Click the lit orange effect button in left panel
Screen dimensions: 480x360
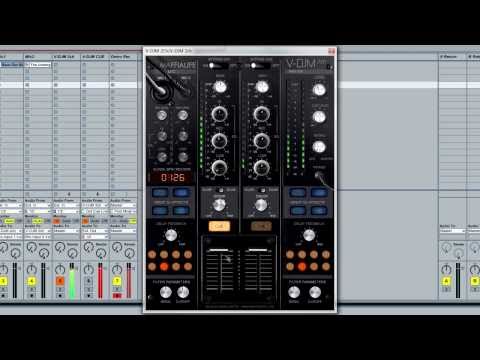tap(164, 266)
